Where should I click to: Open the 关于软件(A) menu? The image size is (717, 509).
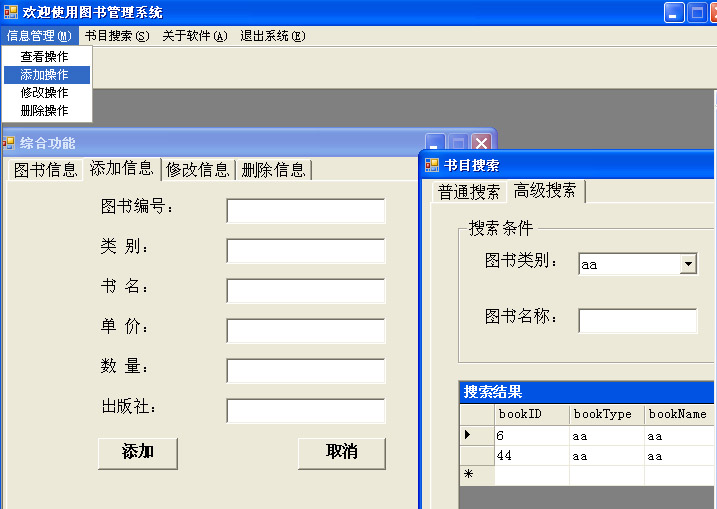click(x=195, y=36)
